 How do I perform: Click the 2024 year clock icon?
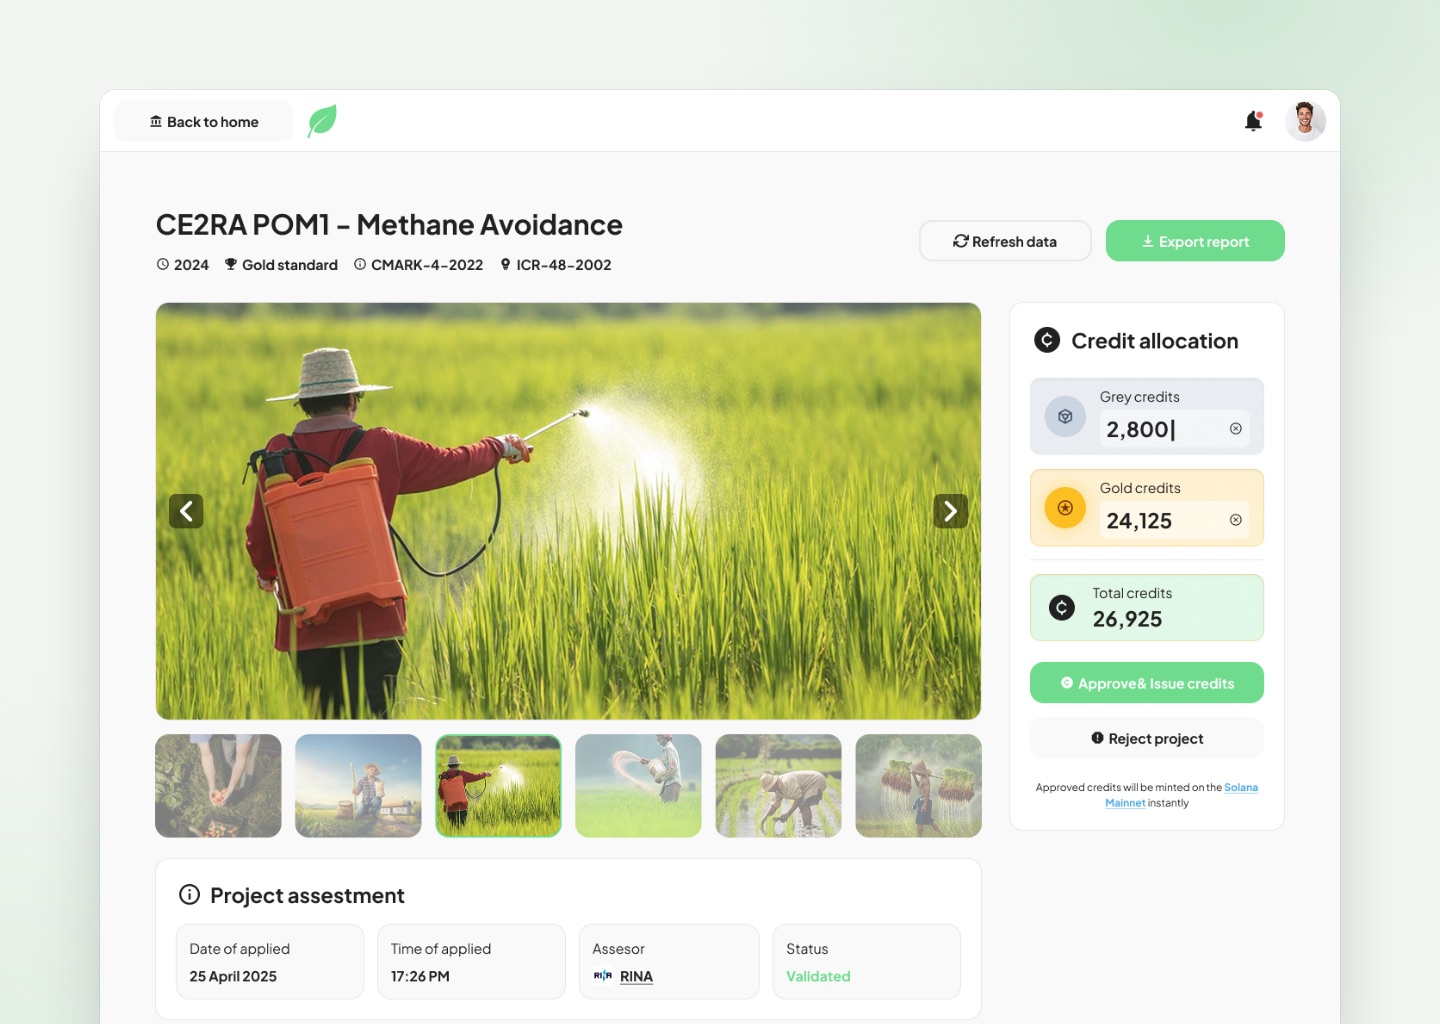point(163,265)
